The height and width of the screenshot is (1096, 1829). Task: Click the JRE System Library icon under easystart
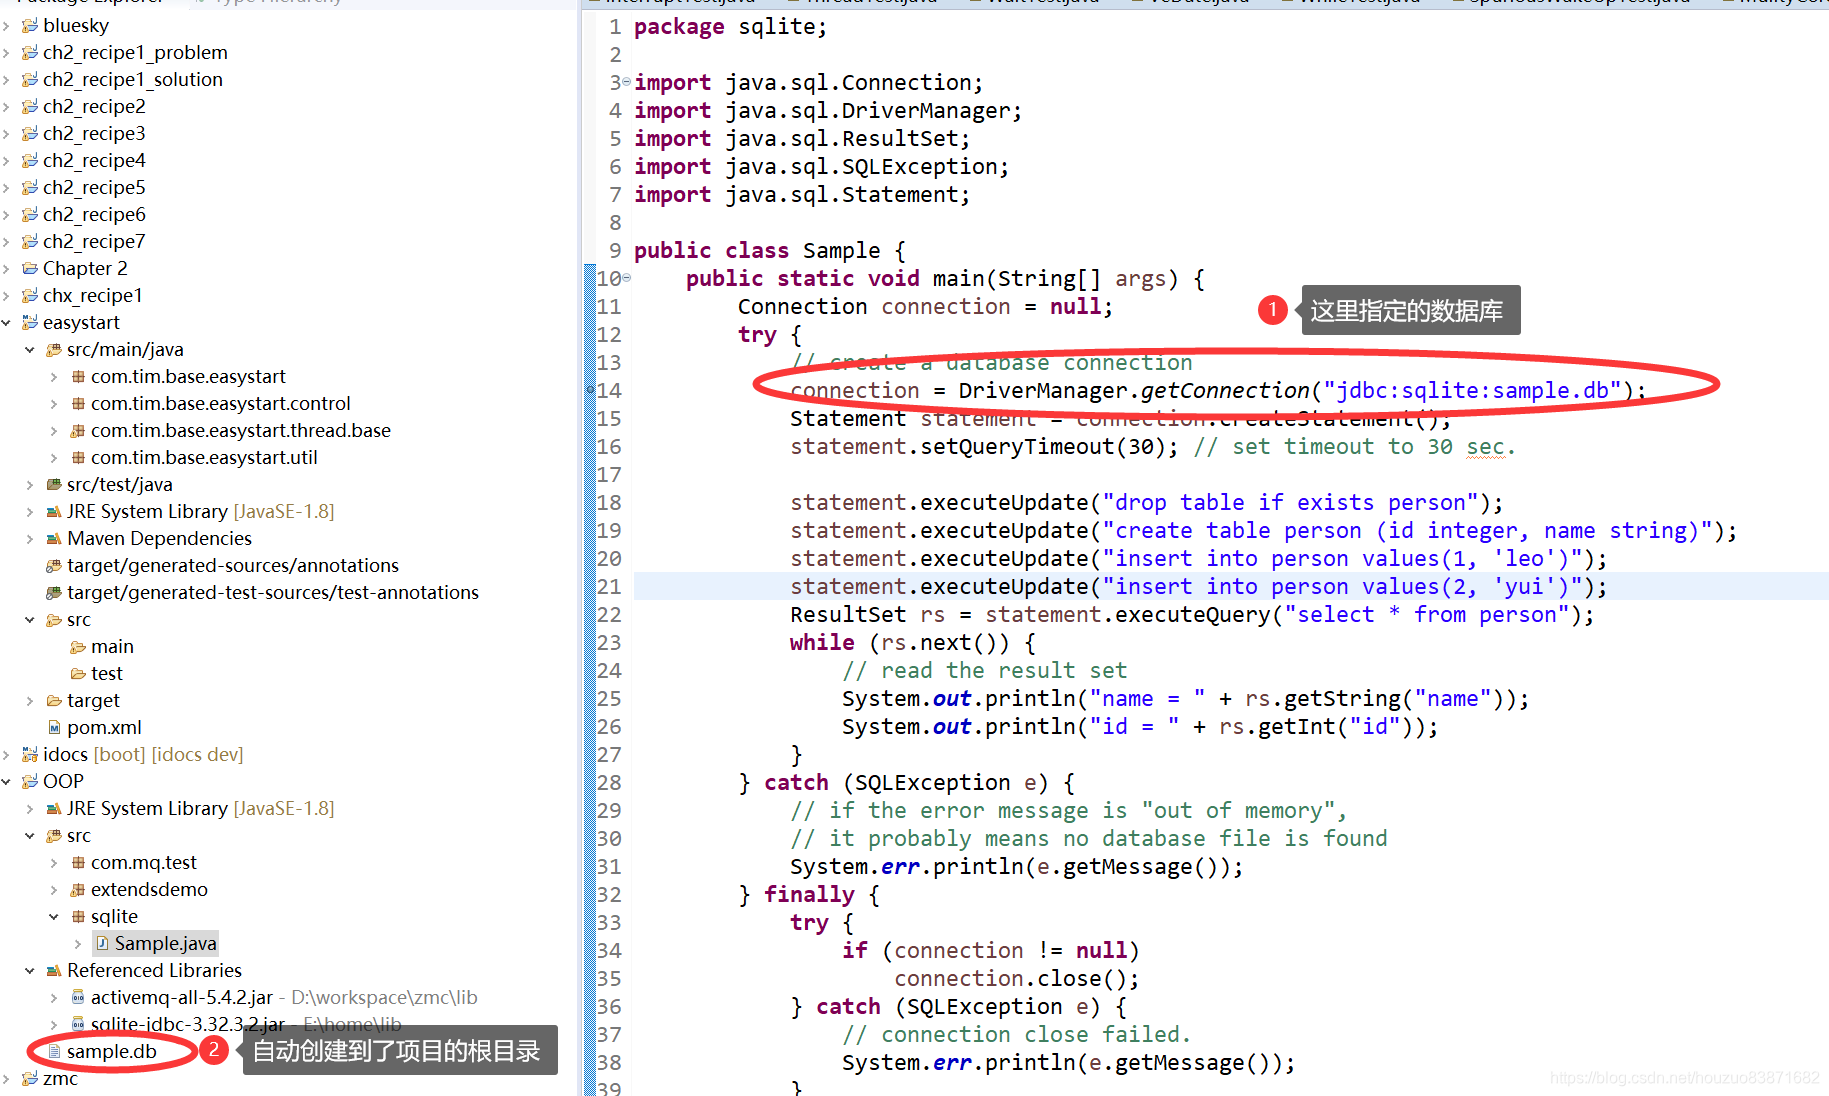[53, 511]
